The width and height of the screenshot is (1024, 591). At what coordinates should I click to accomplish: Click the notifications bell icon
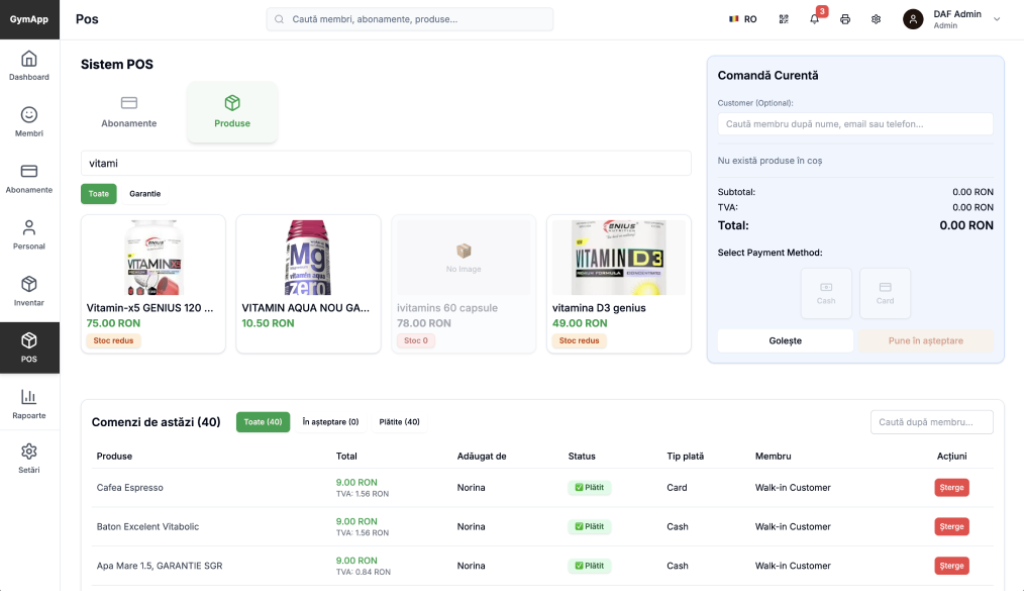(814, 19)
